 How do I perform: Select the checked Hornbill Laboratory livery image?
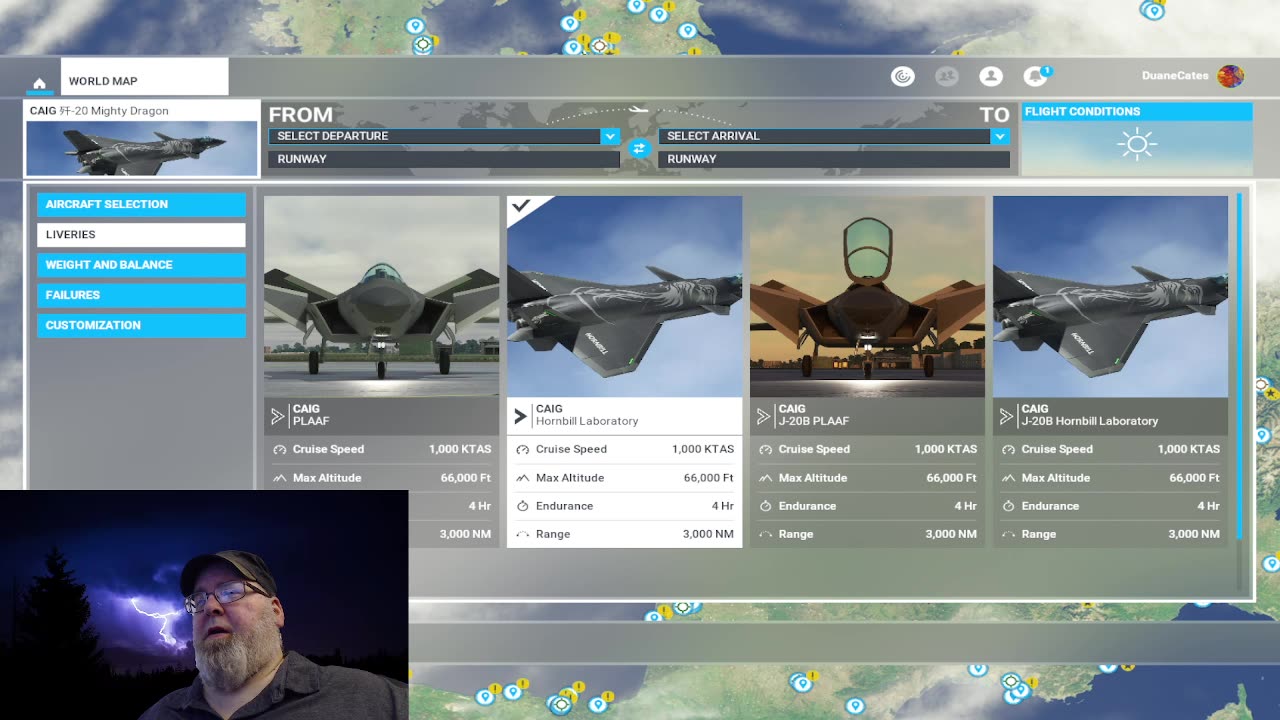pyautogui.click(x=624, y=296)
